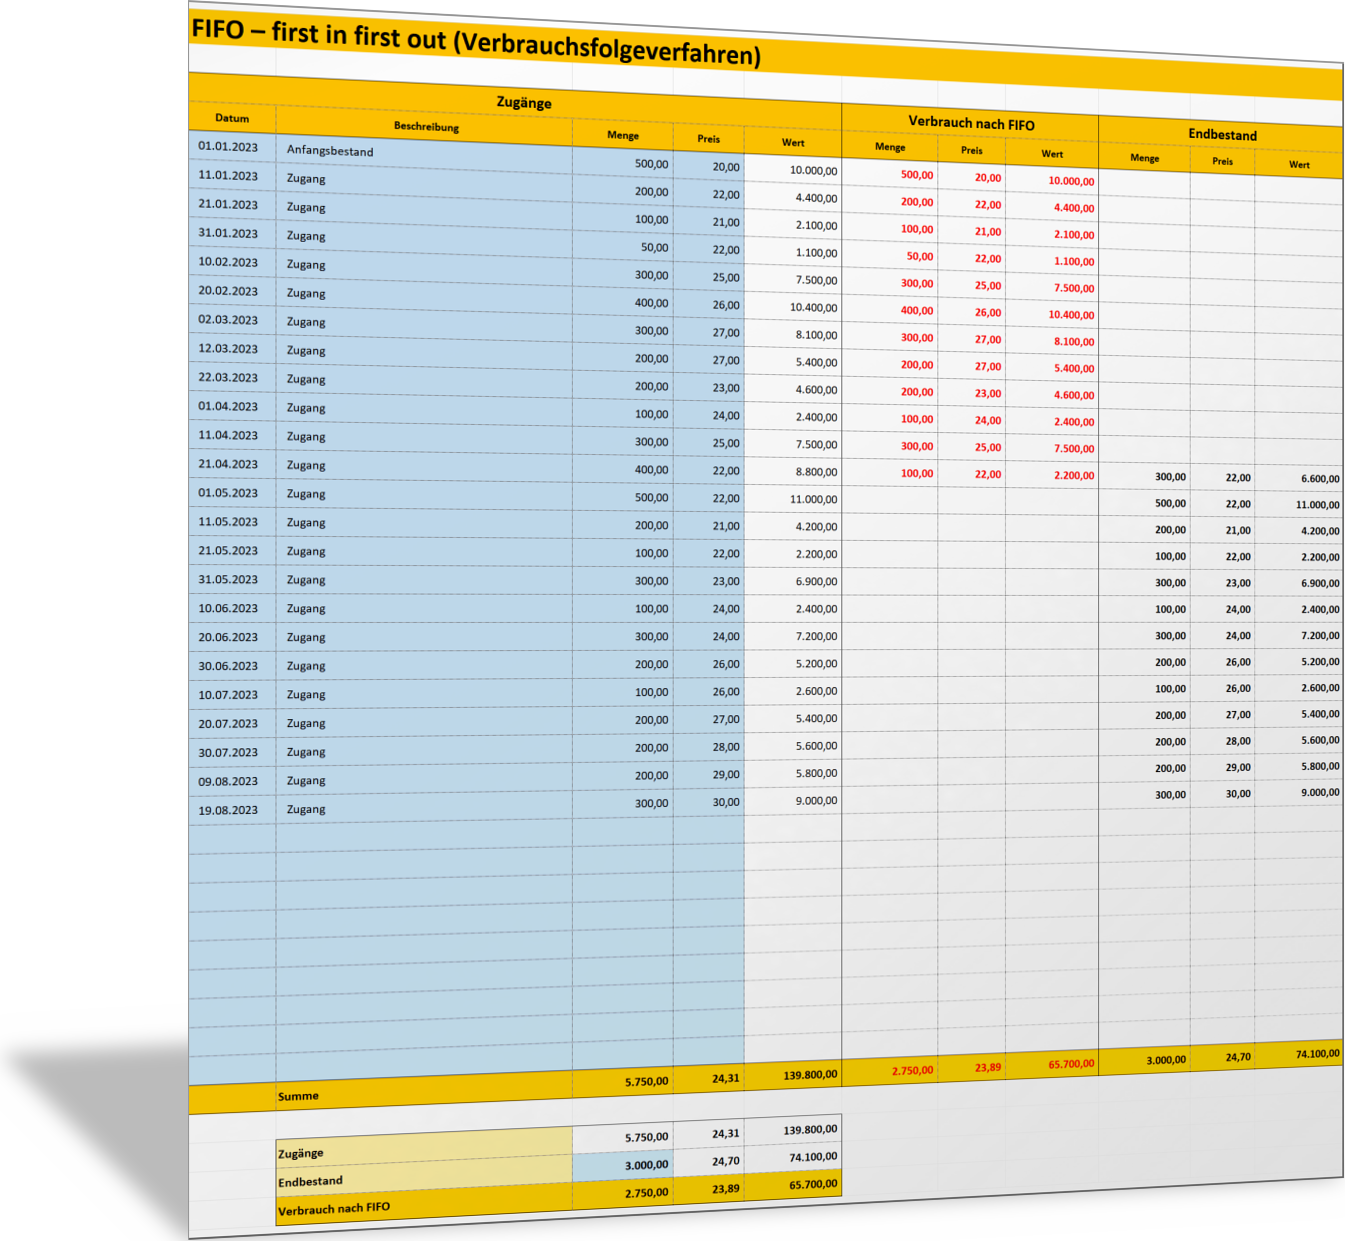
Task: Click the Zugänge value cell 11.000,00
Action: [x=813, y=499]
